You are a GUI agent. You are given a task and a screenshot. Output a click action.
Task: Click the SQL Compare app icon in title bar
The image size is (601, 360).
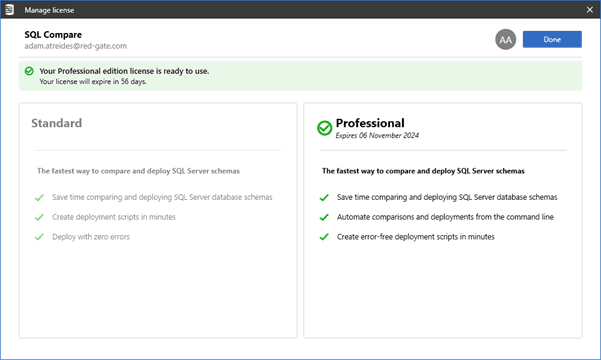[x=9, y=10]
